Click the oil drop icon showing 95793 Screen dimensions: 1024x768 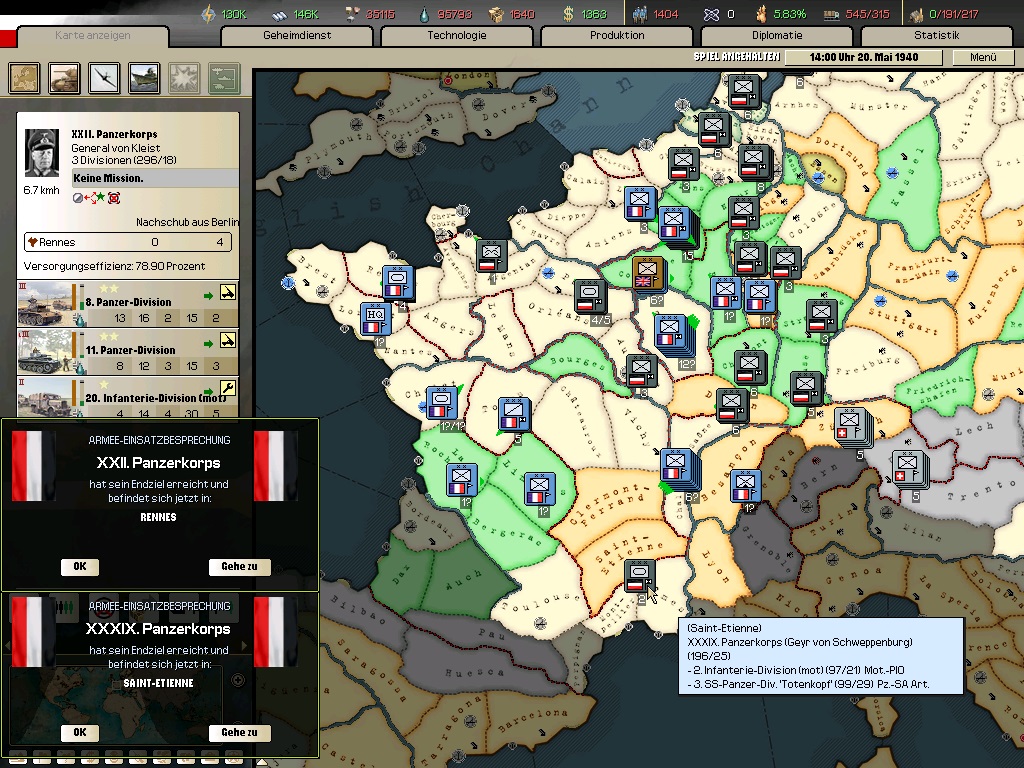(x=424, y=14)
